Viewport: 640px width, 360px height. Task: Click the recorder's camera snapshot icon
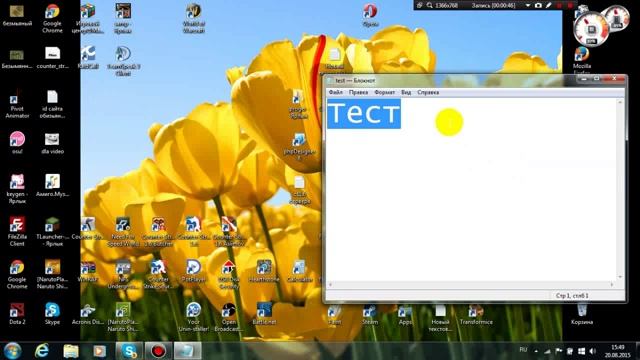click(538, 5)
